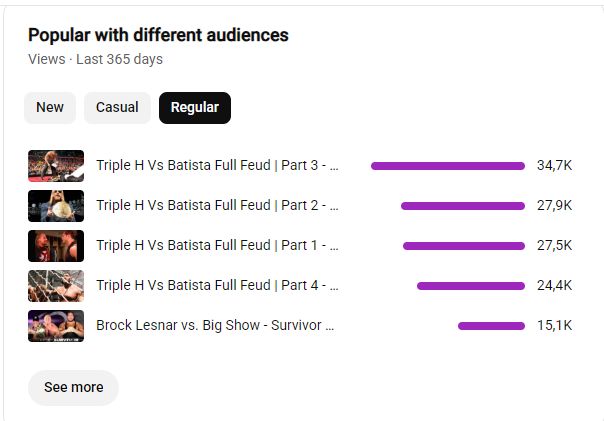Click the purple bar showing 27,5K views
Viewport: 604px width, 421px height.
coord(464,246)
